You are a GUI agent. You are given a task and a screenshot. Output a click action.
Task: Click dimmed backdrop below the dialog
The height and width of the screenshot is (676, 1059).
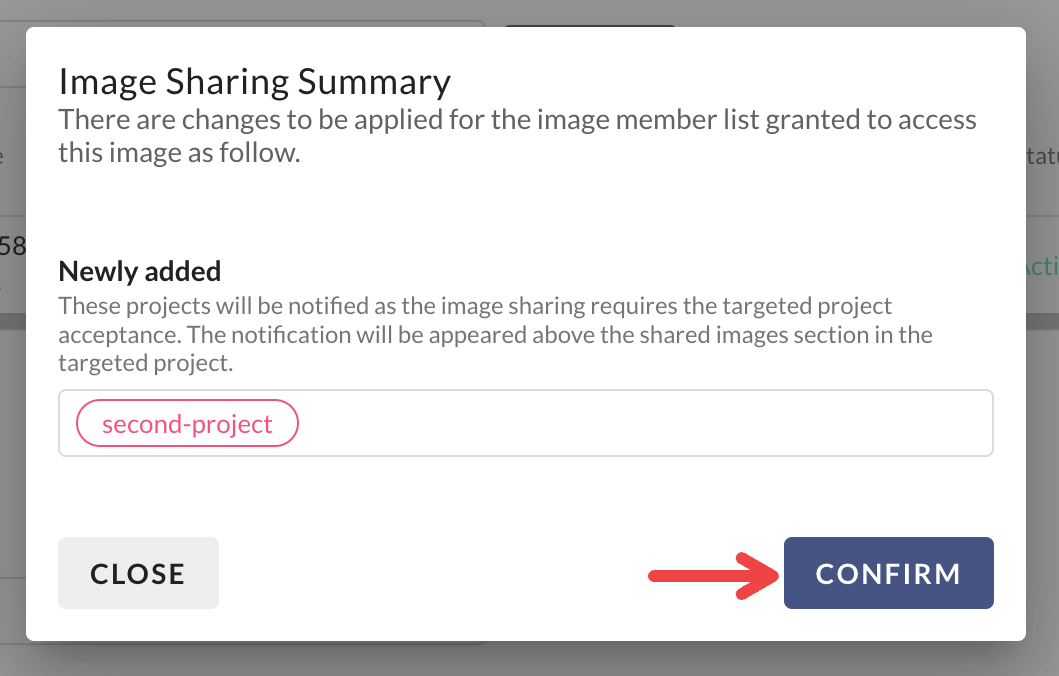[x=530, y=660]
